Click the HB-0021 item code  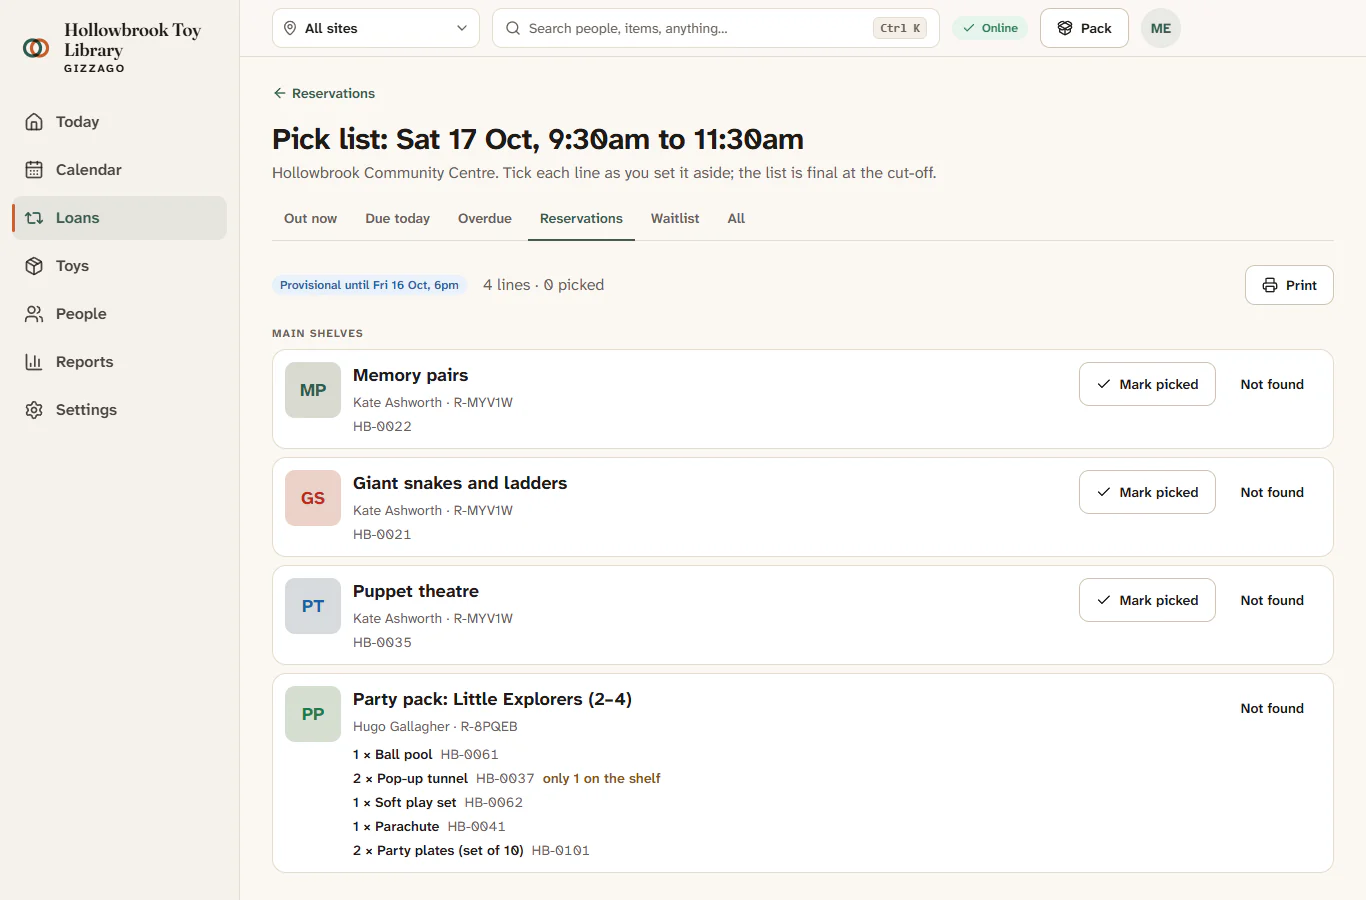(382, 534)
